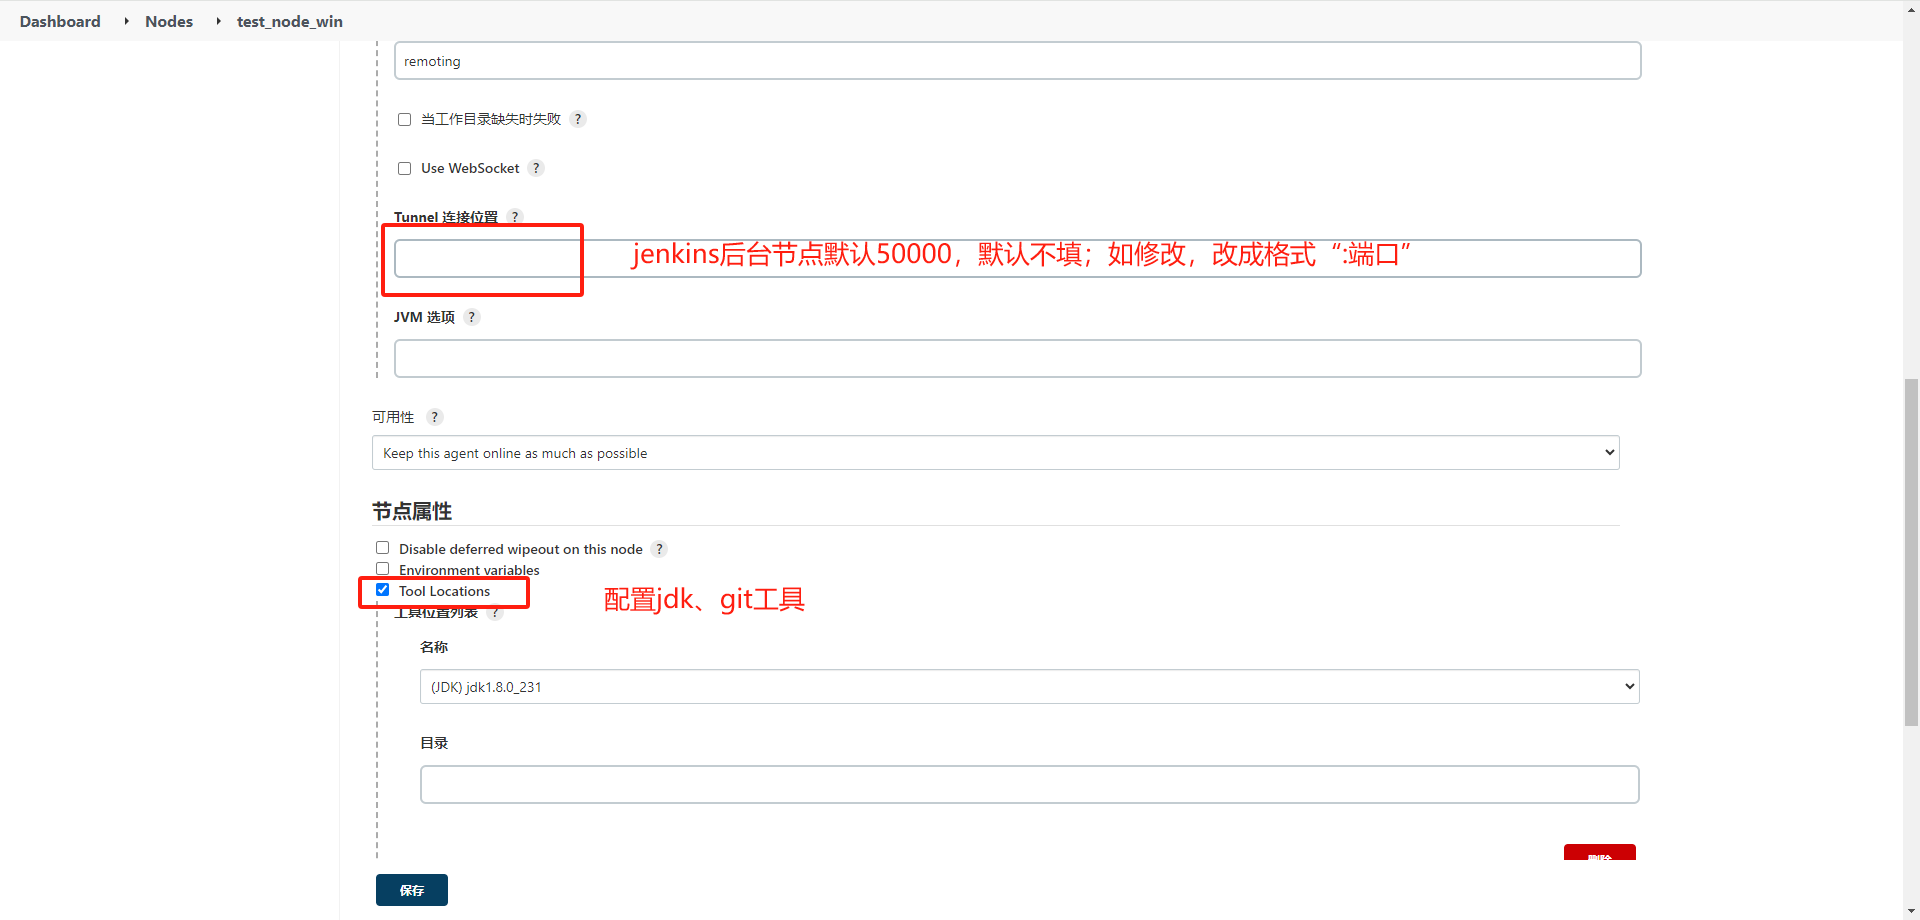The width and height of the screenshot is (1920, 920).
Task: Open the 可用性 availability dropdown
Action: pyautogui.click(x=995, y=453)
